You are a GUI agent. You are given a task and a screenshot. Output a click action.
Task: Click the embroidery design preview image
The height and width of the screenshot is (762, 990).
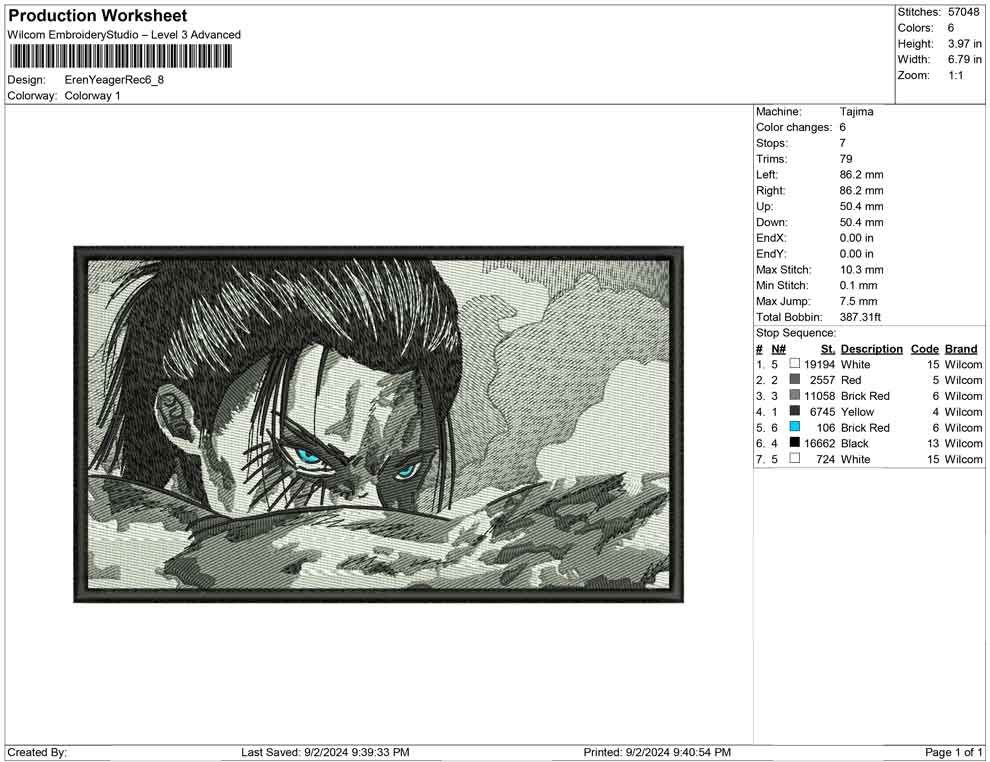pos(378,424)
